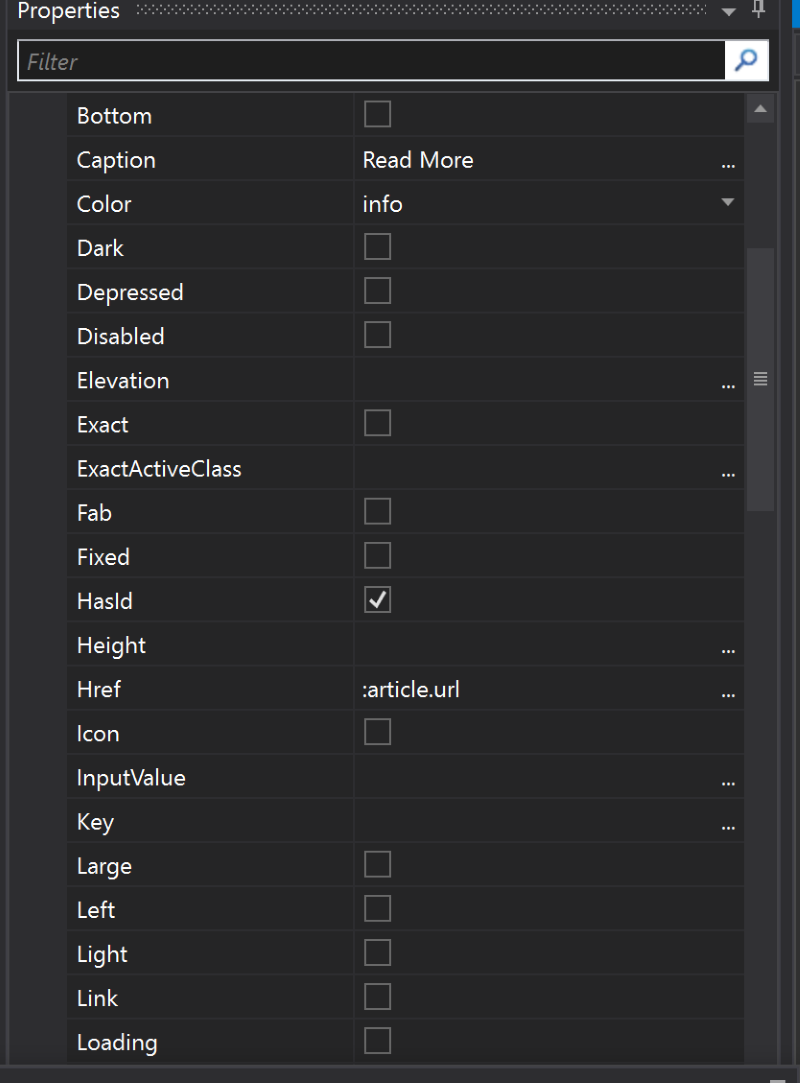Click the search icon in Filter box
Viewport: 800px width, 1083px height.
(x=746, y=61)
